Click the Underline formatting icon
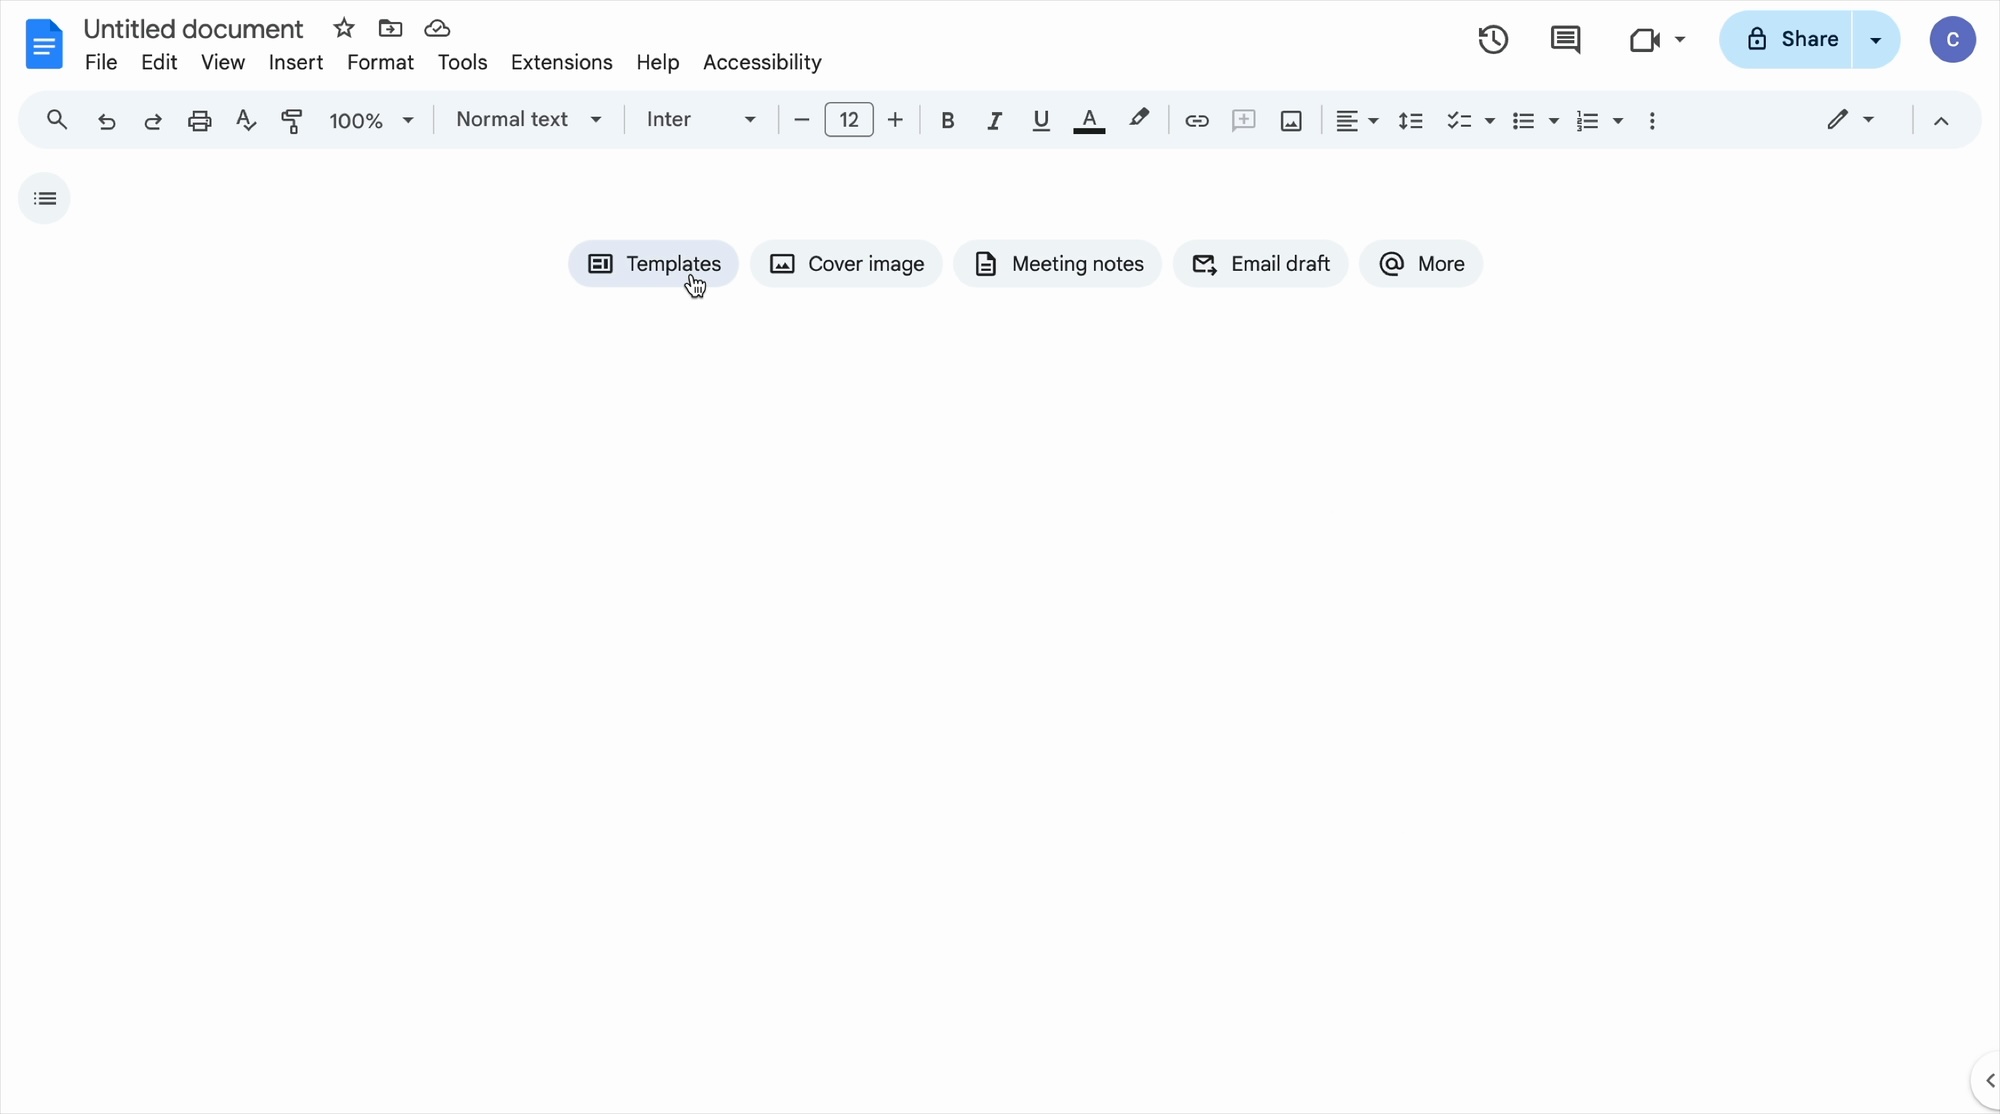 pos(1041,119)
